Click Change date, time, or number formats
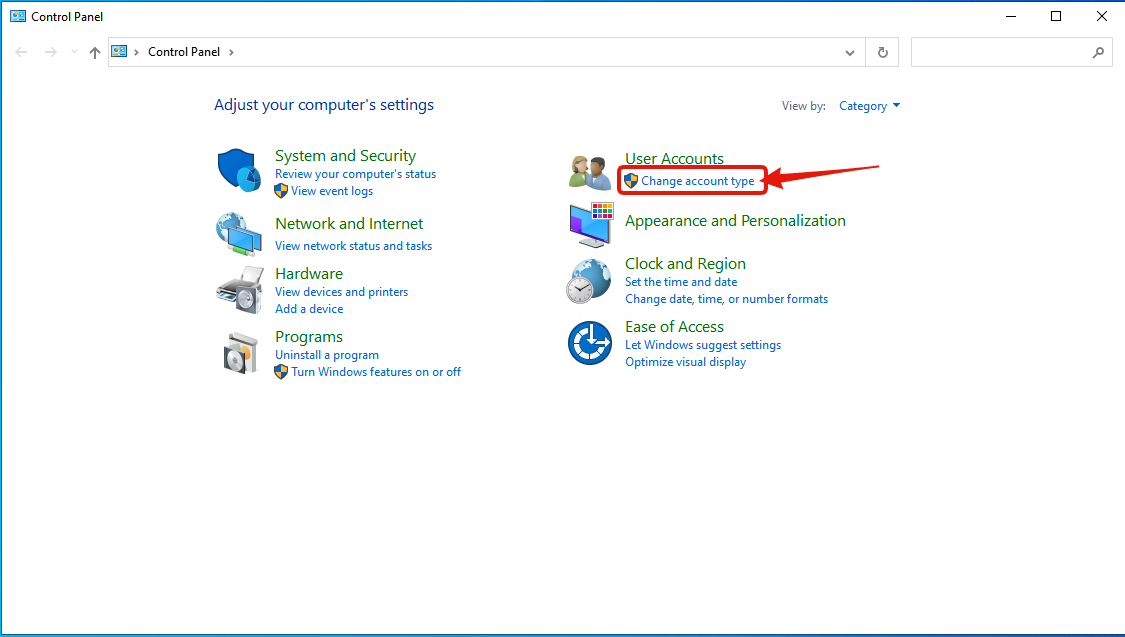Screen dimensions: 1125x637 [x=726, y=299]
